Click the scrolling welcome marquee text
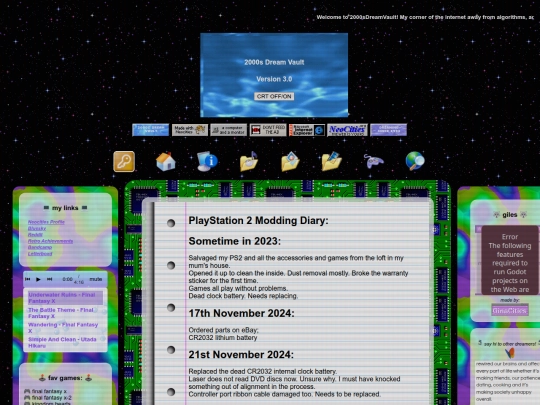Image resolution: width=540 pixels, height=405 pixels. 425,17
